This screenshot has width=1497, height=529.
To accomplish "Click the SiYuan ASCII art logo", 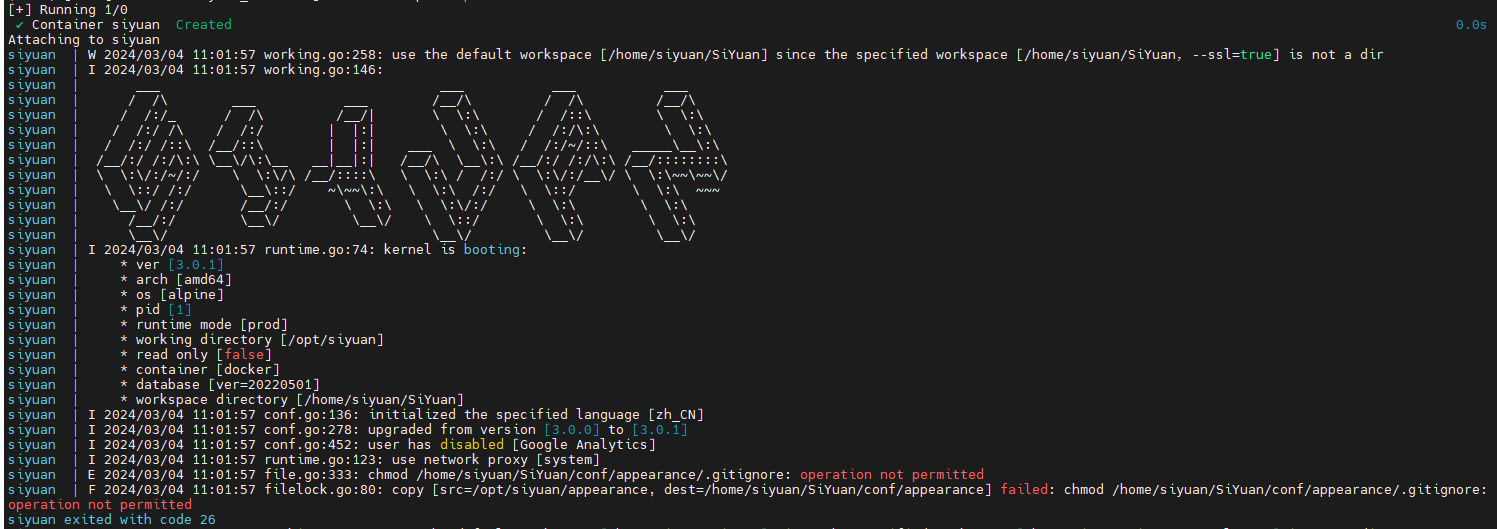I will [x=412, y=160].
